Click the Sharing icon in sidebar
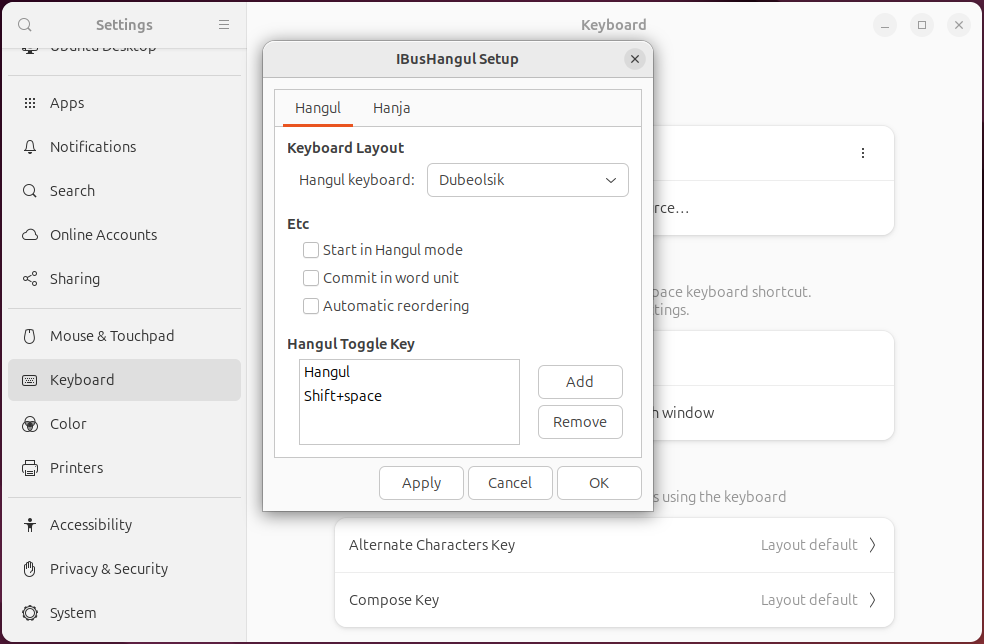Viewport: 984px width, 644px height. click(x=29, y=279)
